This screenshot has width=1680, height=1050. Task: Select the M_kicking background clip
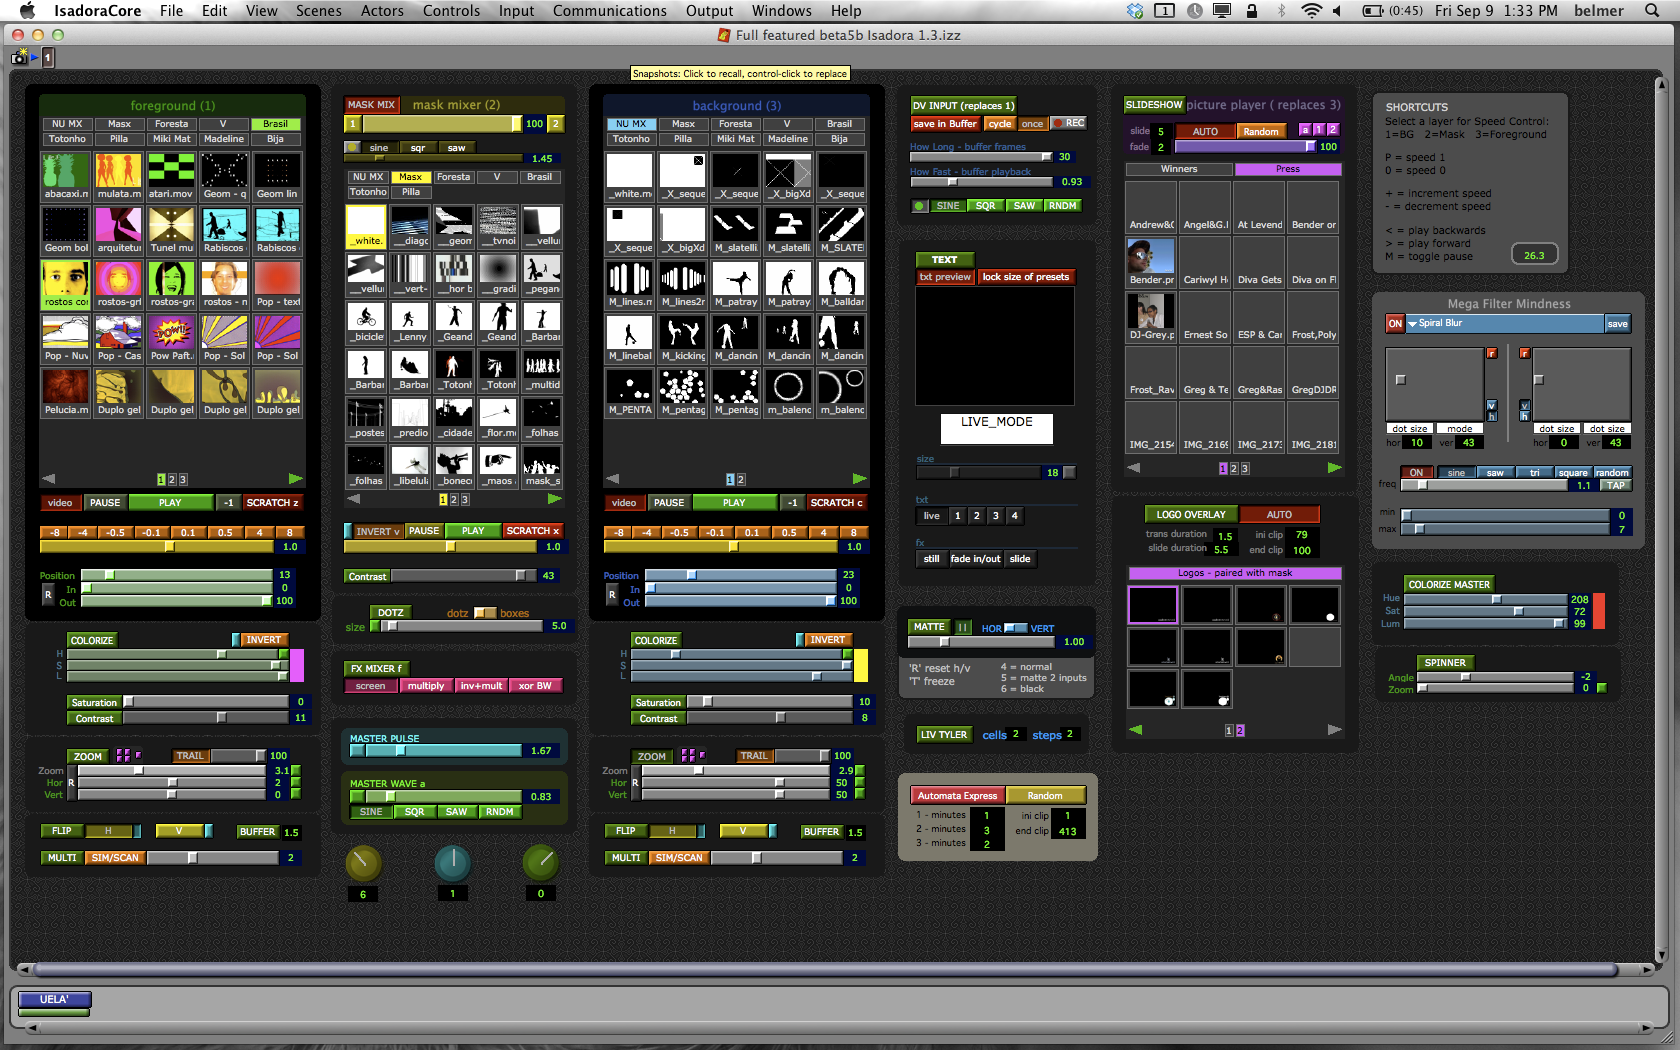pyautogui.click(x=683, y=338)
